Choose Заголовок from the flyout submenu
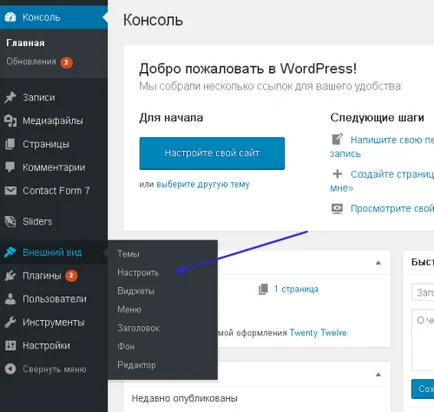 pos(138,328)
